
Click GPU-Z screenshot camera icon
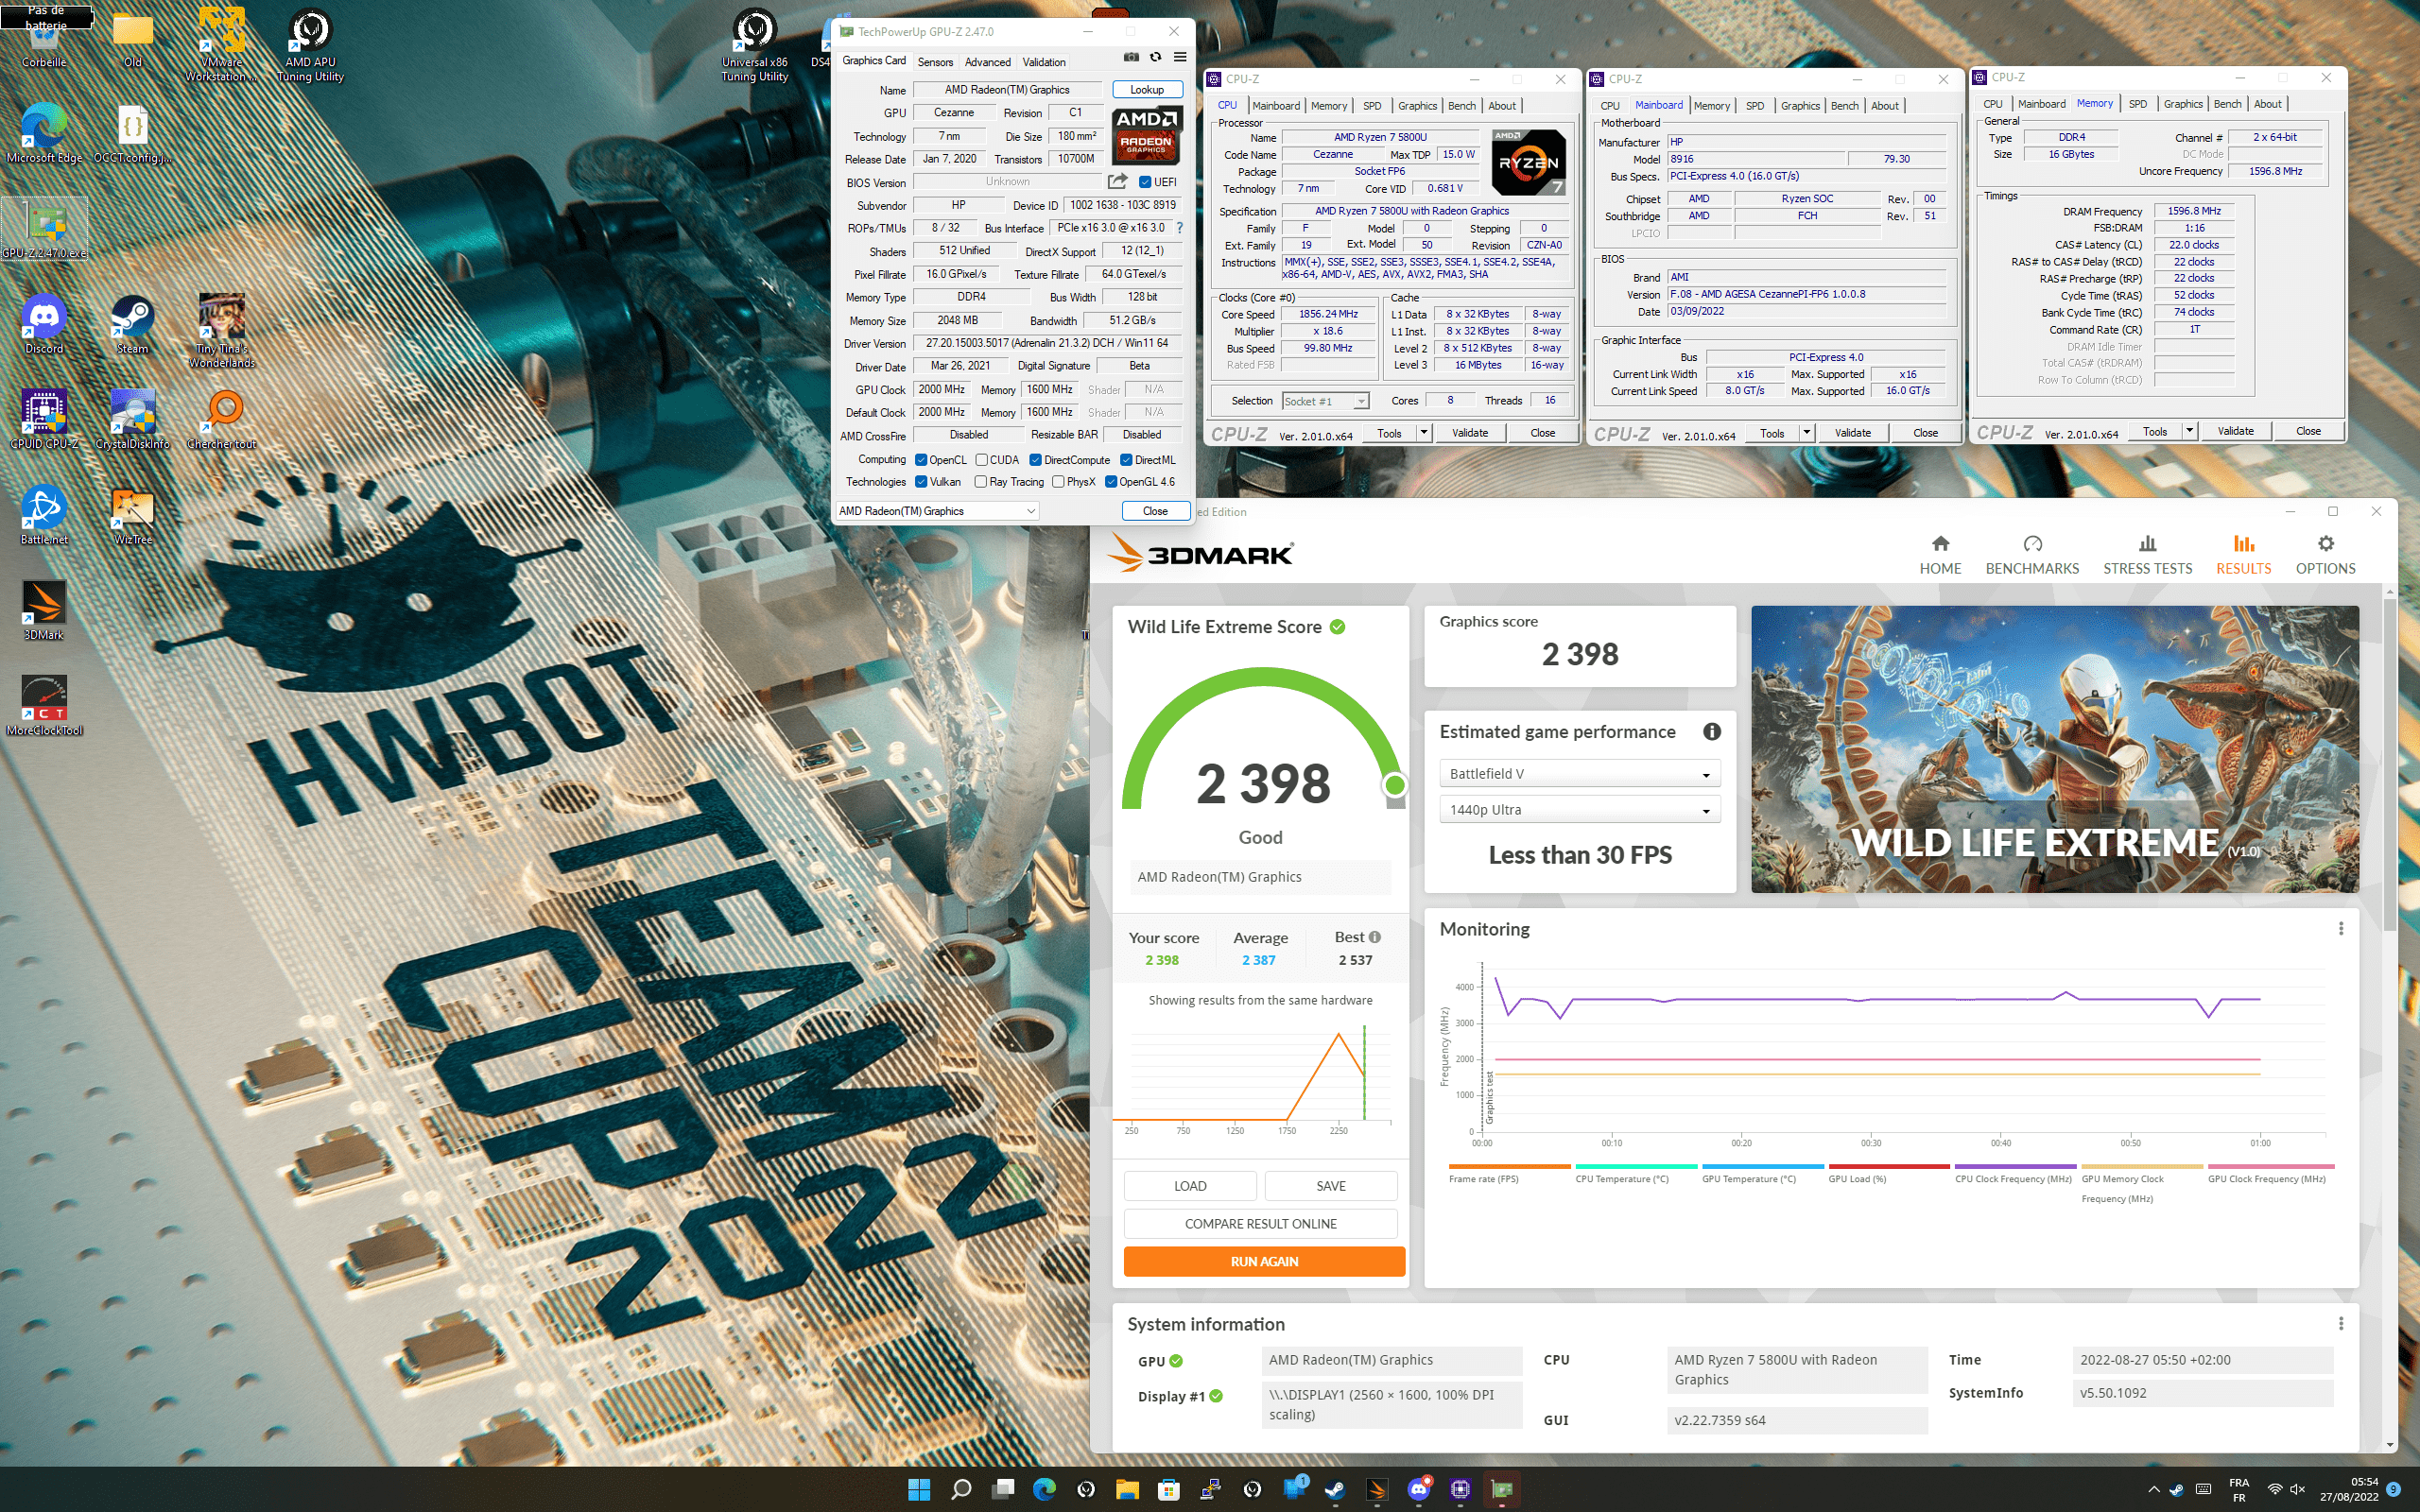1131,57
